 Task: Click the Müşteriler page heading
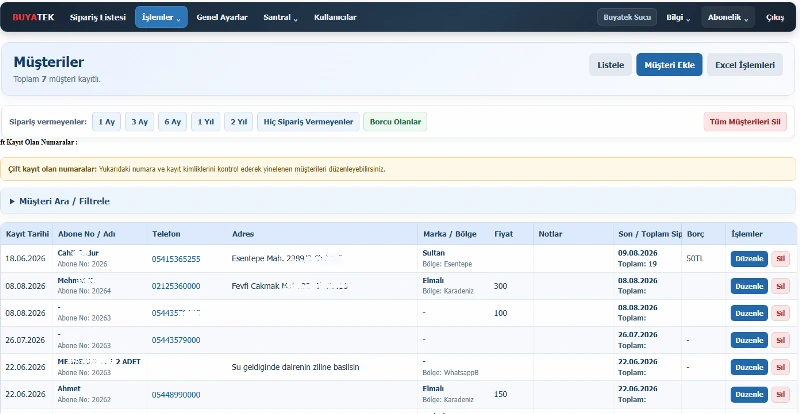tap(48, 62)
